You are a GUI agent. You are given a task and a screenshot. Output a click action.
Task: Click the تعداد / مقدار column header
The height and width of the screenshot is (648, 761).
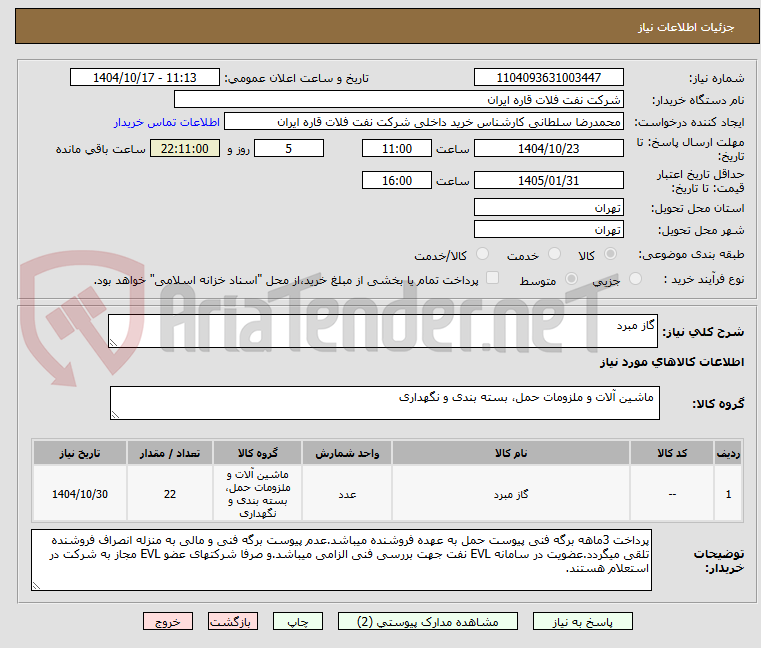[170, 453]
